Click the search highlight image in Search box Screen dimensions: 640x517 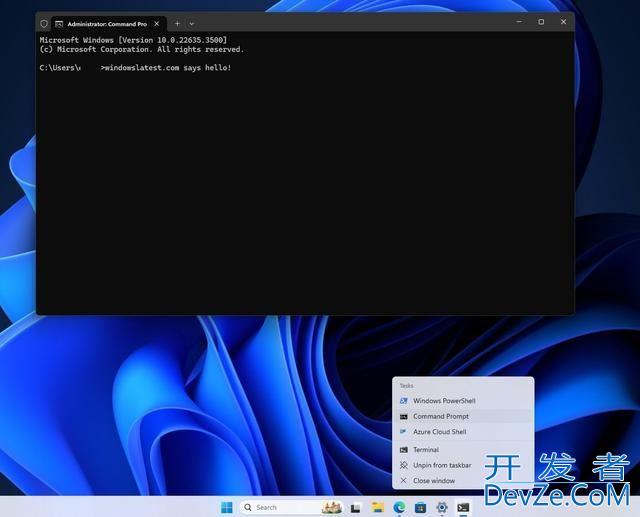pos(332,507)
